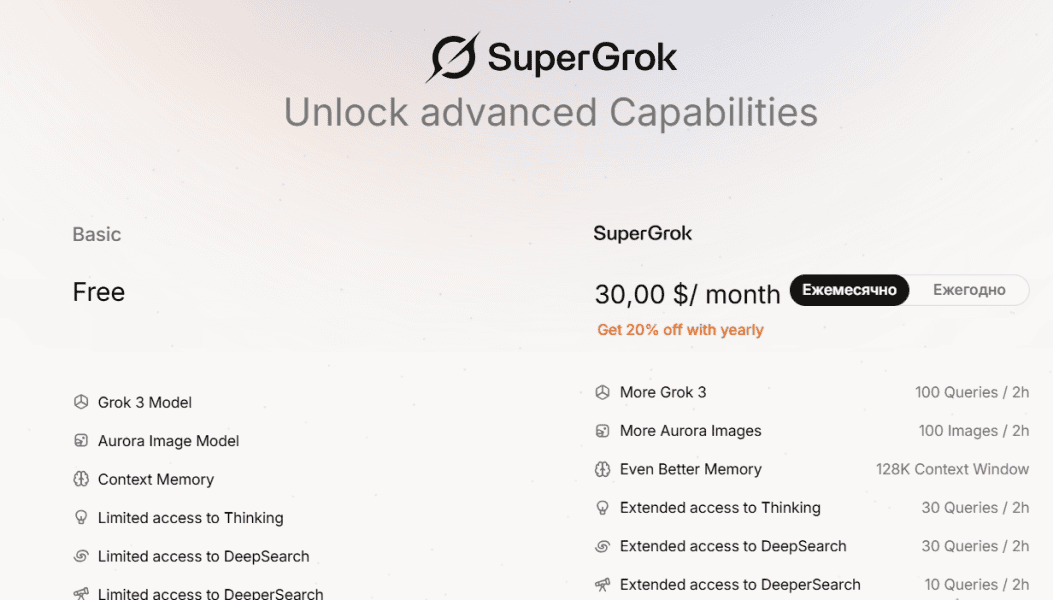Image resolution: width=1053 pixels, height=600 pixels.
Task: Click the Aurora Image Model icon
Action: 81,441
